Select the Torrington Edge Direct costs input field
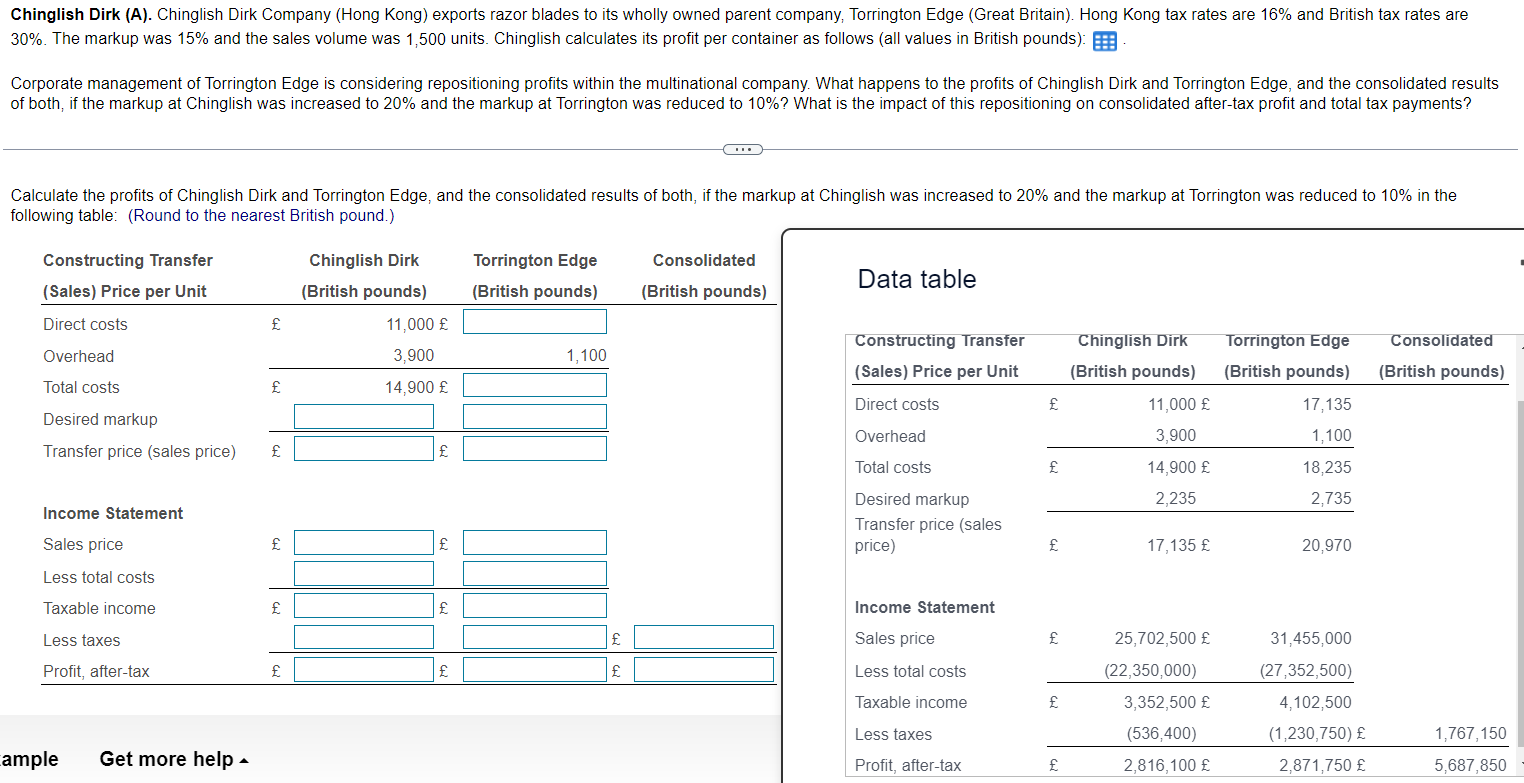This screenshot has height=783, width=1524. (534, 321)
